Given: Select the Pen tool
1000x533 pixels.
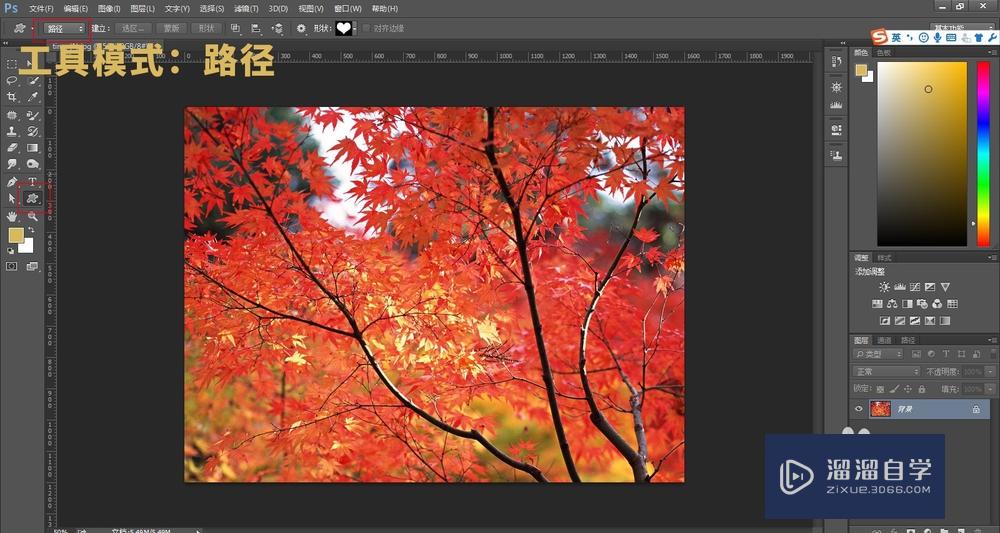Looking at the screenshot, I should pyautogui.click(x=11, y=182).
